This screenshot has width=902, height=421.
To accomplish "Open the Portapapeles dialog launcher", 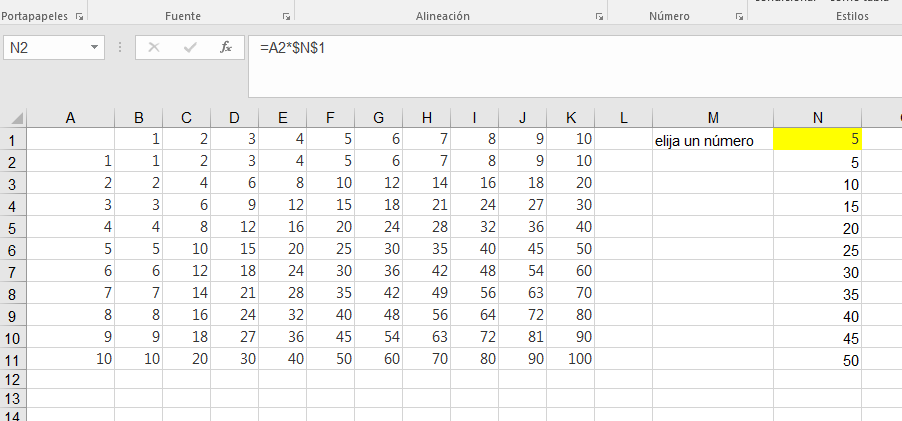I will click(79, 17).
